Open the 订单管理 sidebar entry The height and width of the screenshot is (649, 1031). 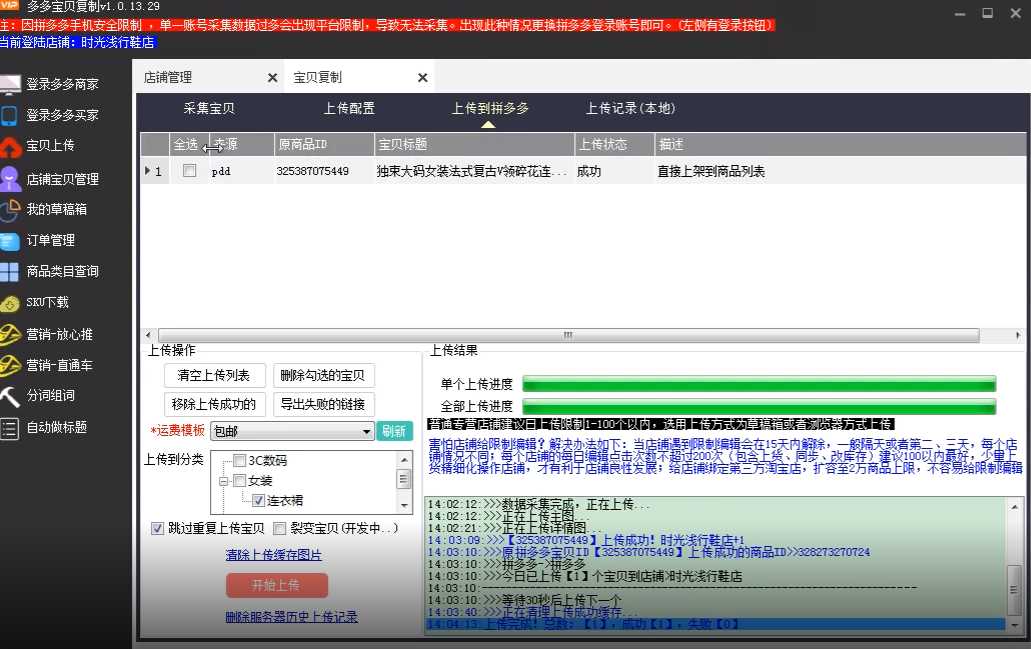coord(51,241)
